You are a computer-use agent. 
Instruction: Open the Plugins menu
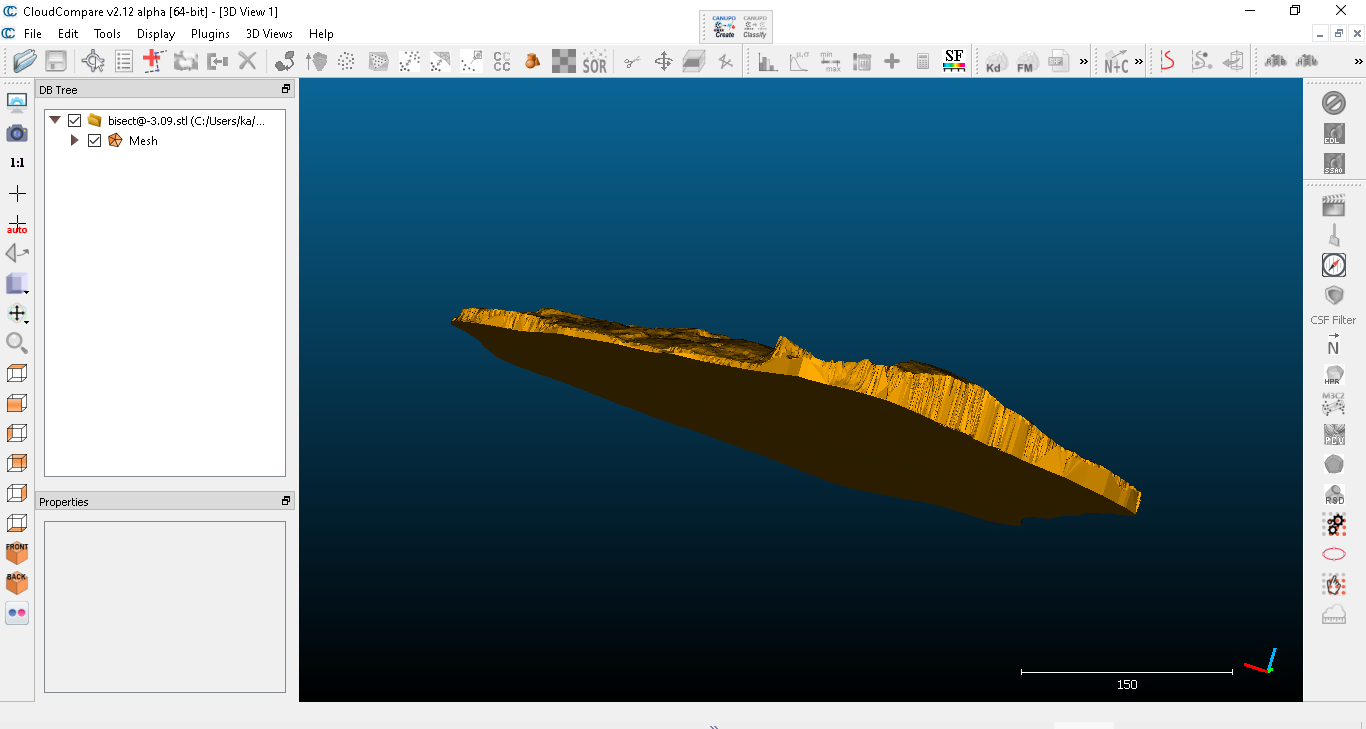[210, 34]
